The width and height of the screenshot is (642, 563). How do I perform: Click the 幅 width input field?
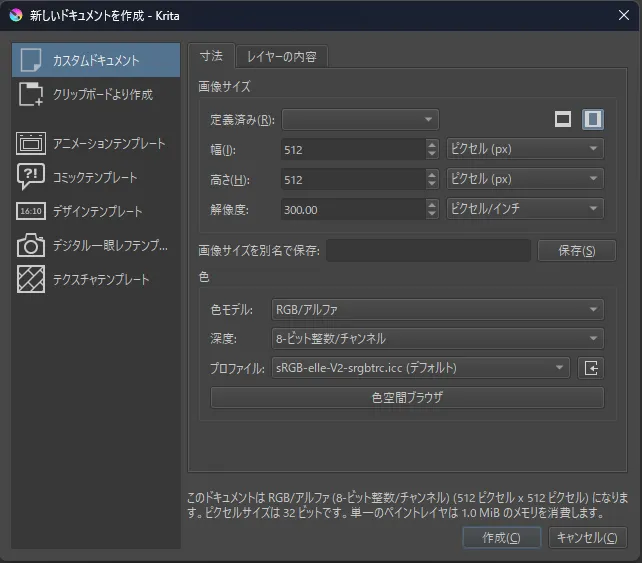click(x=354, y=149)
